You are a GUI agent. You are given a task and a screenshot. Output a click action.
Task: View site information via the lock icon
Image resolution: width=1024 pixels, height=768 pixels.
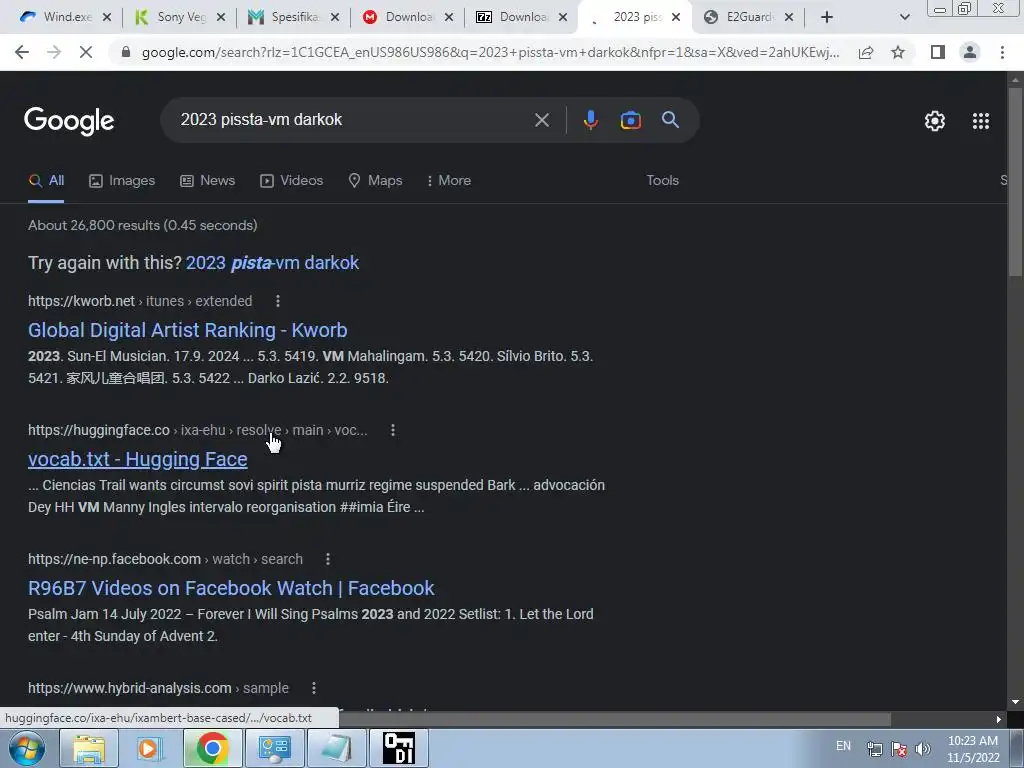click(126, 52)
